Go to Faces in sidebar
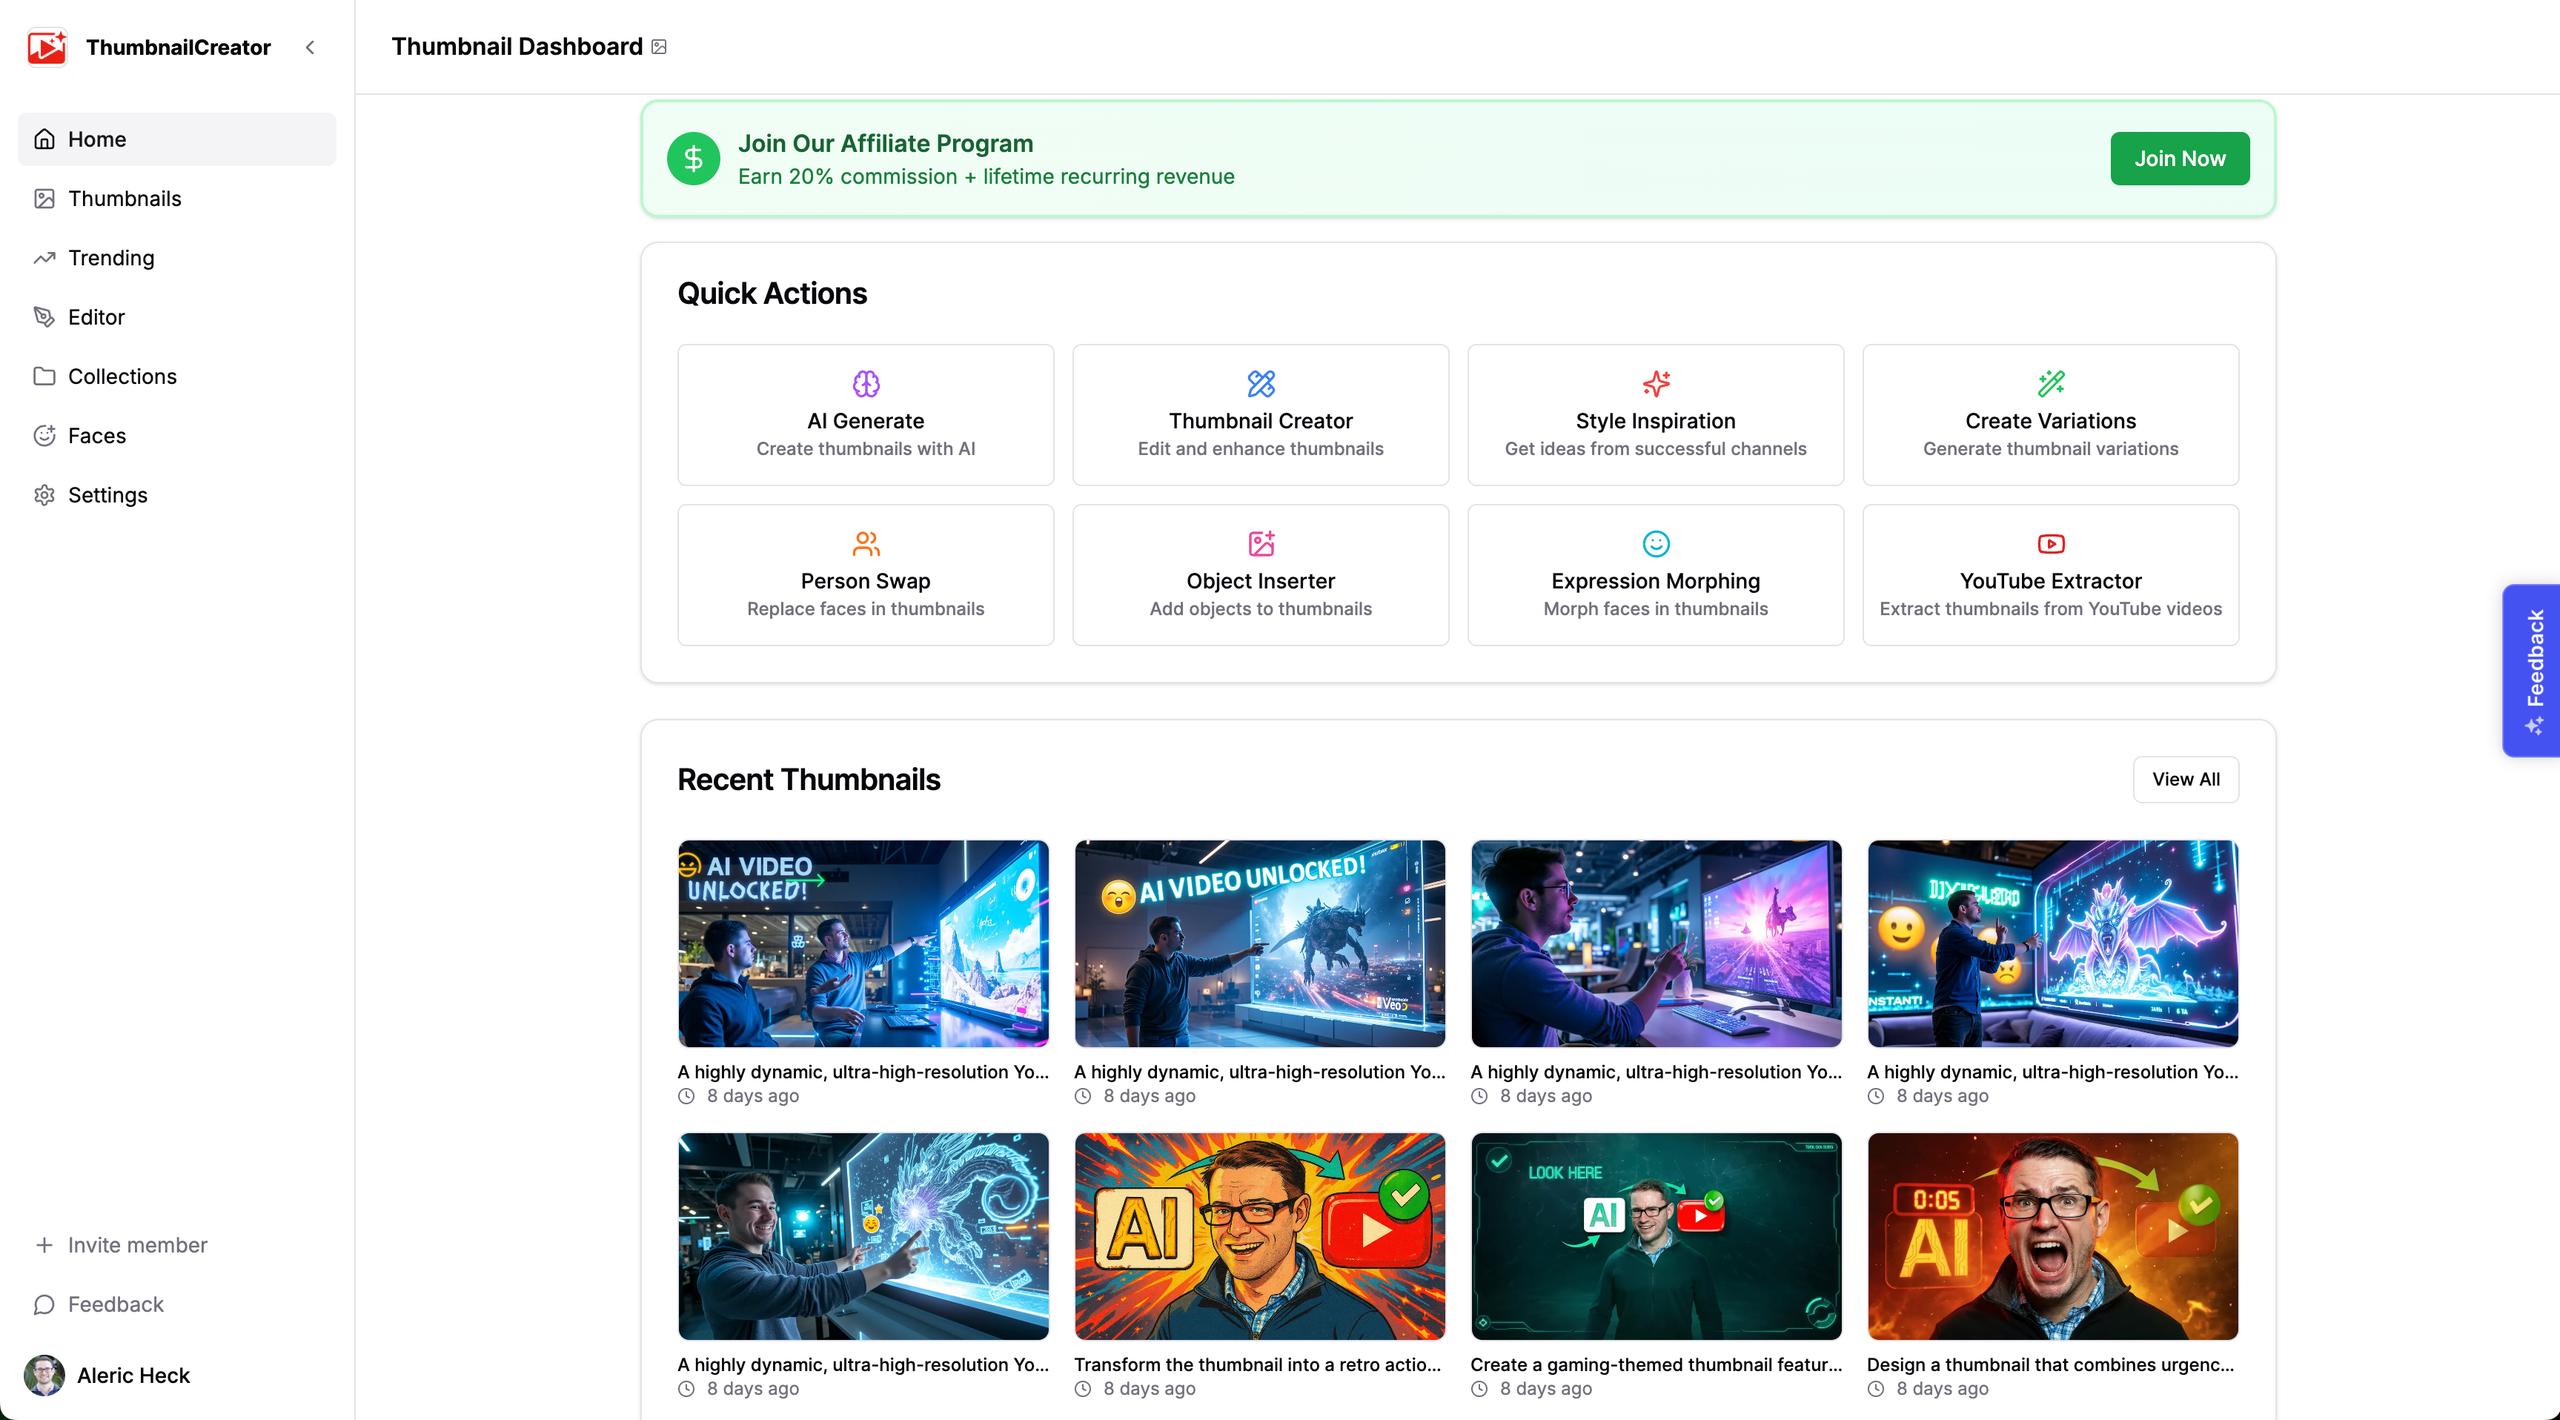Viewport: 2560px width, 1420px height. [x=96, y=436]
